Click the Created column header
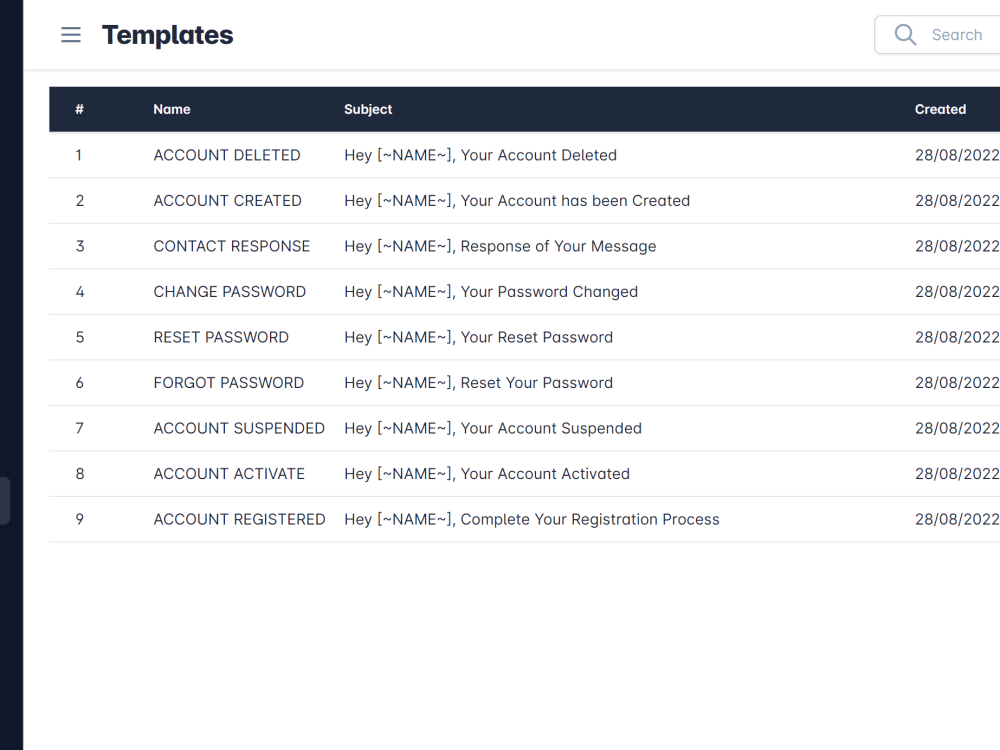The width and height of the screenshot is (1000, 750). click(940, 109)
